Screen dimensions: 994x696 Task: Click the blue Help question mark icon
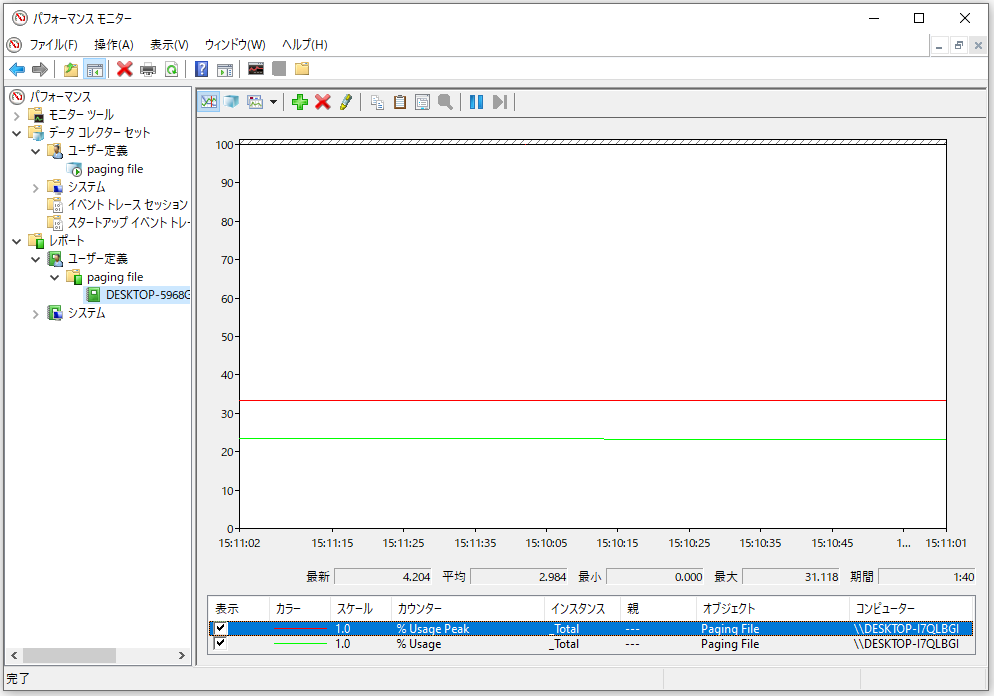tap(201, 69)
